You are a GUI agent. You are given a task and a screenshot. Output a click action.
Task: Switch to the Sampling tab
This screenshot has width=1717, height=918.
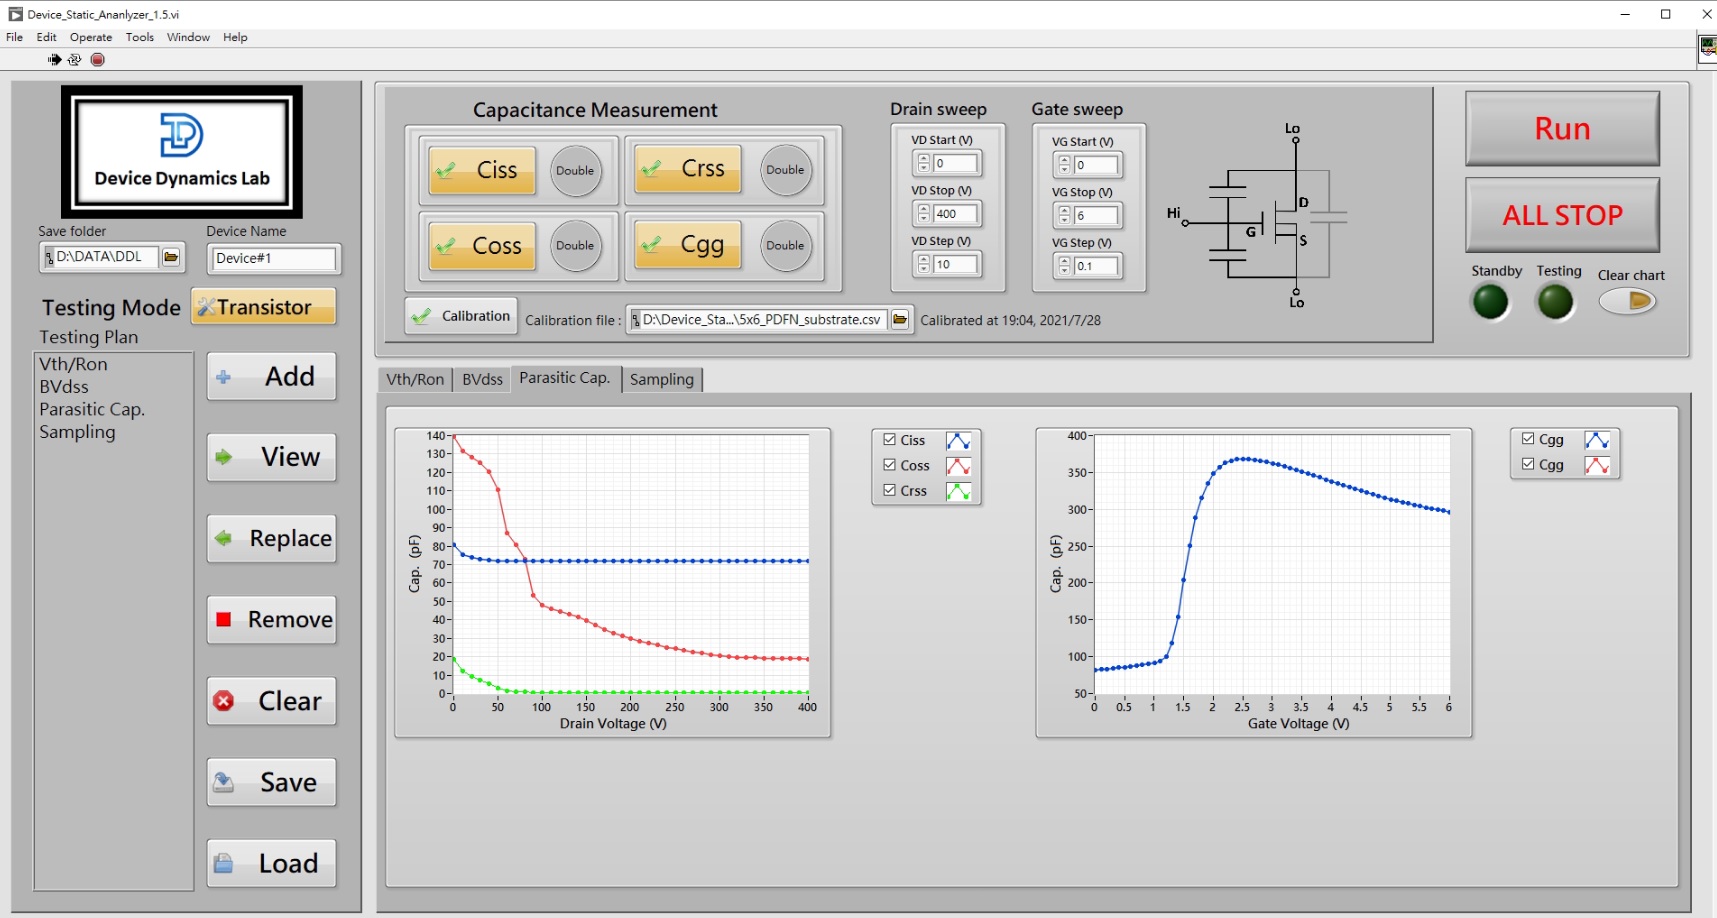tap(662, 379)
